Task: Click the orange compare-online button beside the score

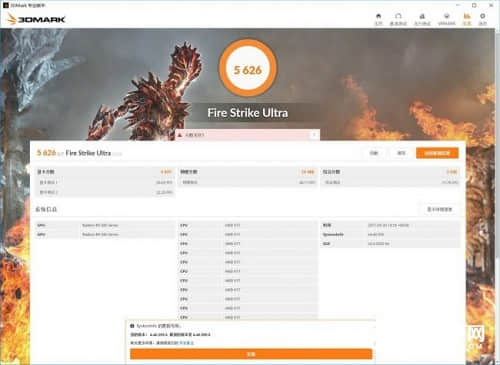Action: 437,153
